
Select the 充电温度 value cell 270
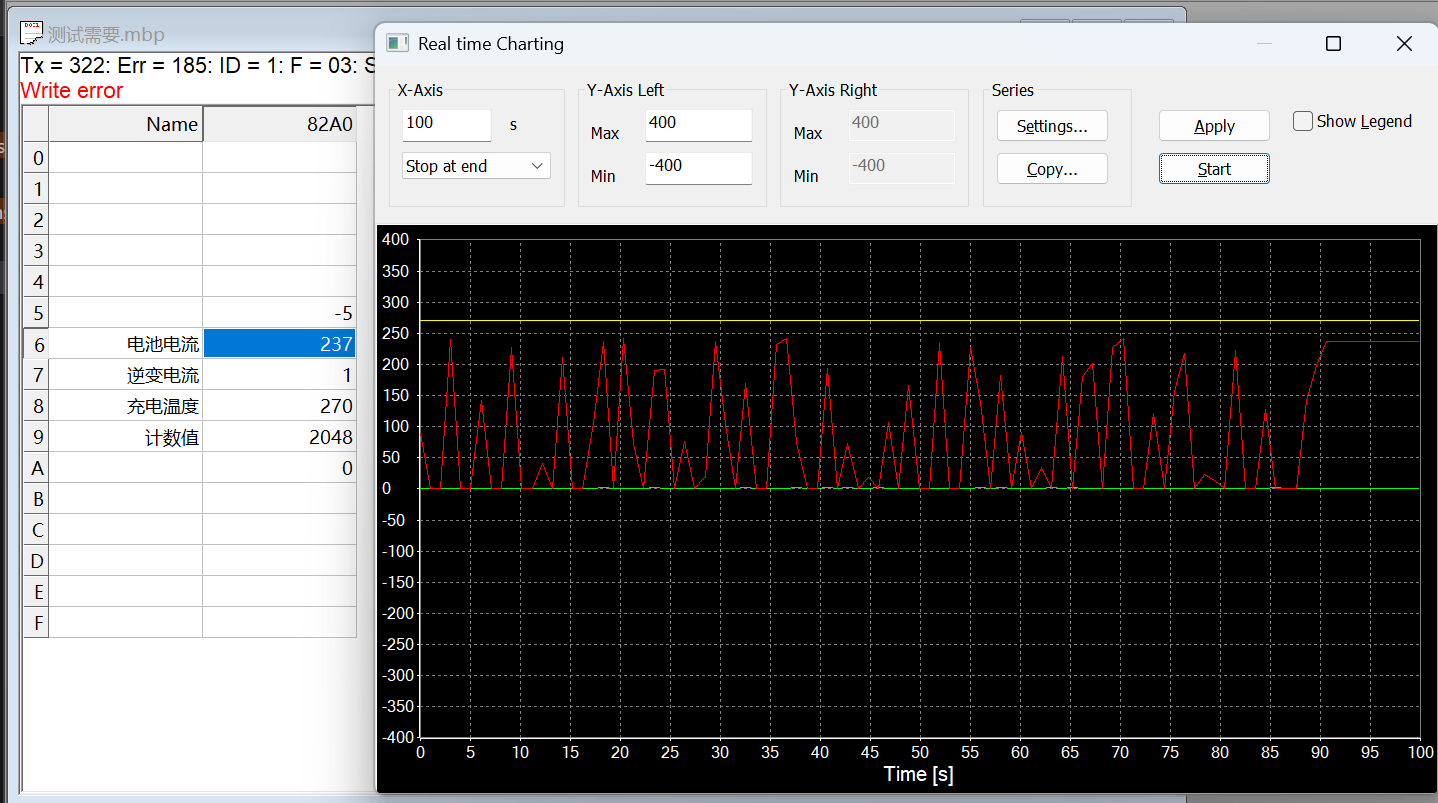point(279,407)
